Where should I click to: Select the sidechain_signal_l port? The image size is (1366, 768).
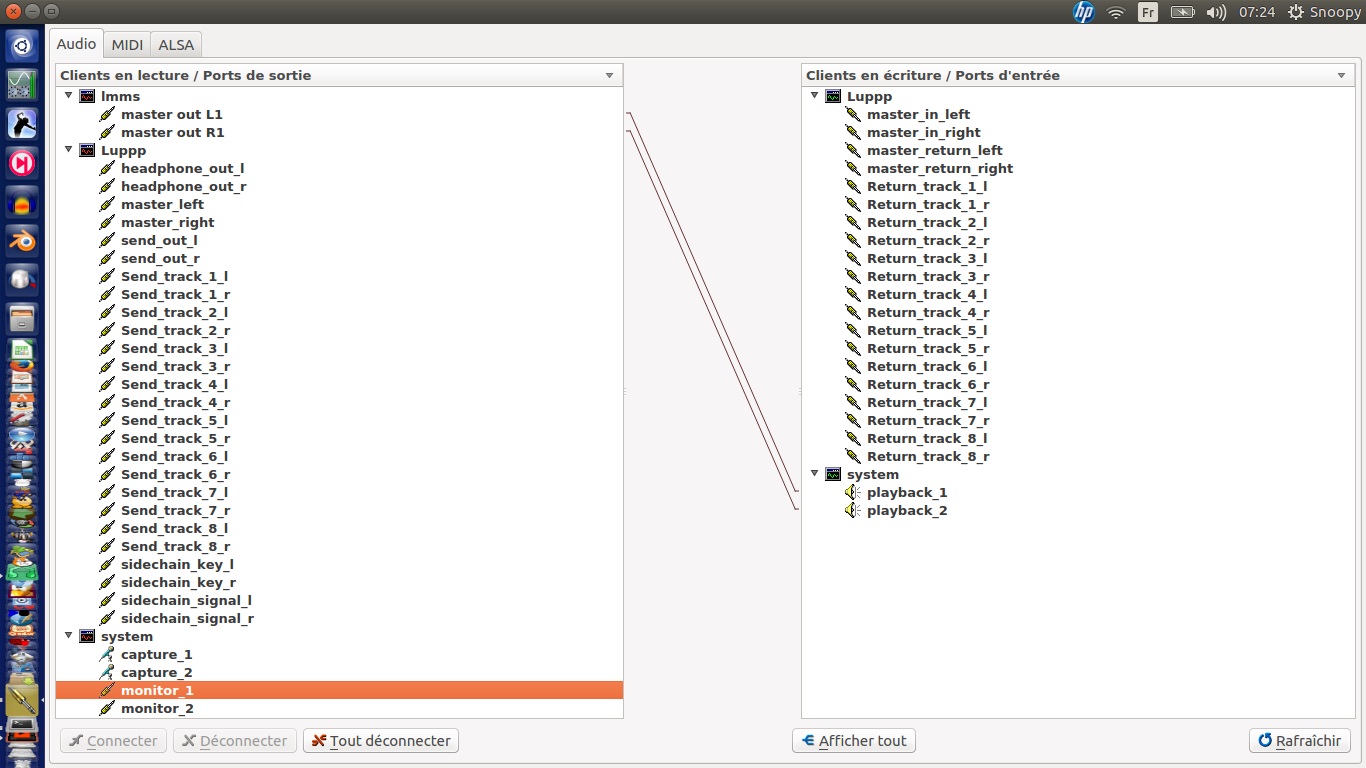186,600
